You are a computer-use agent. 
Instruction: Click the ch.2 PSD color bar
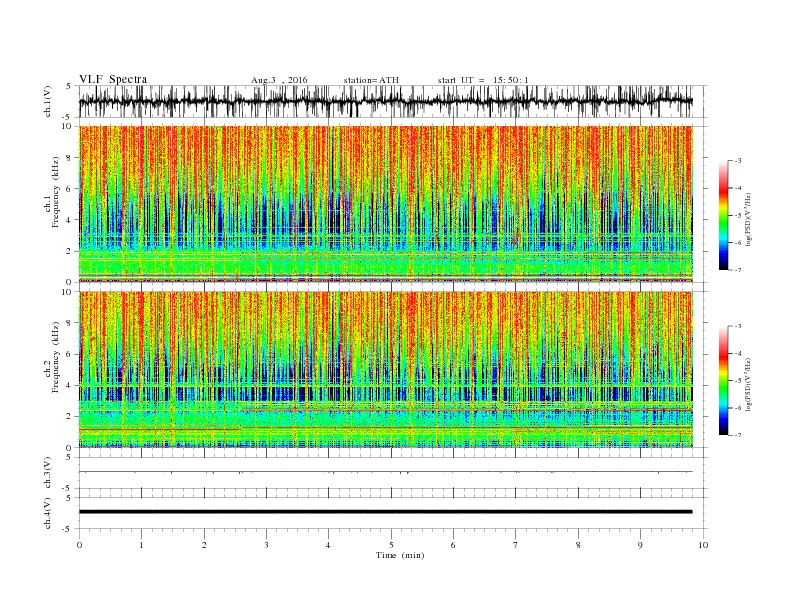tap(723, 380)
